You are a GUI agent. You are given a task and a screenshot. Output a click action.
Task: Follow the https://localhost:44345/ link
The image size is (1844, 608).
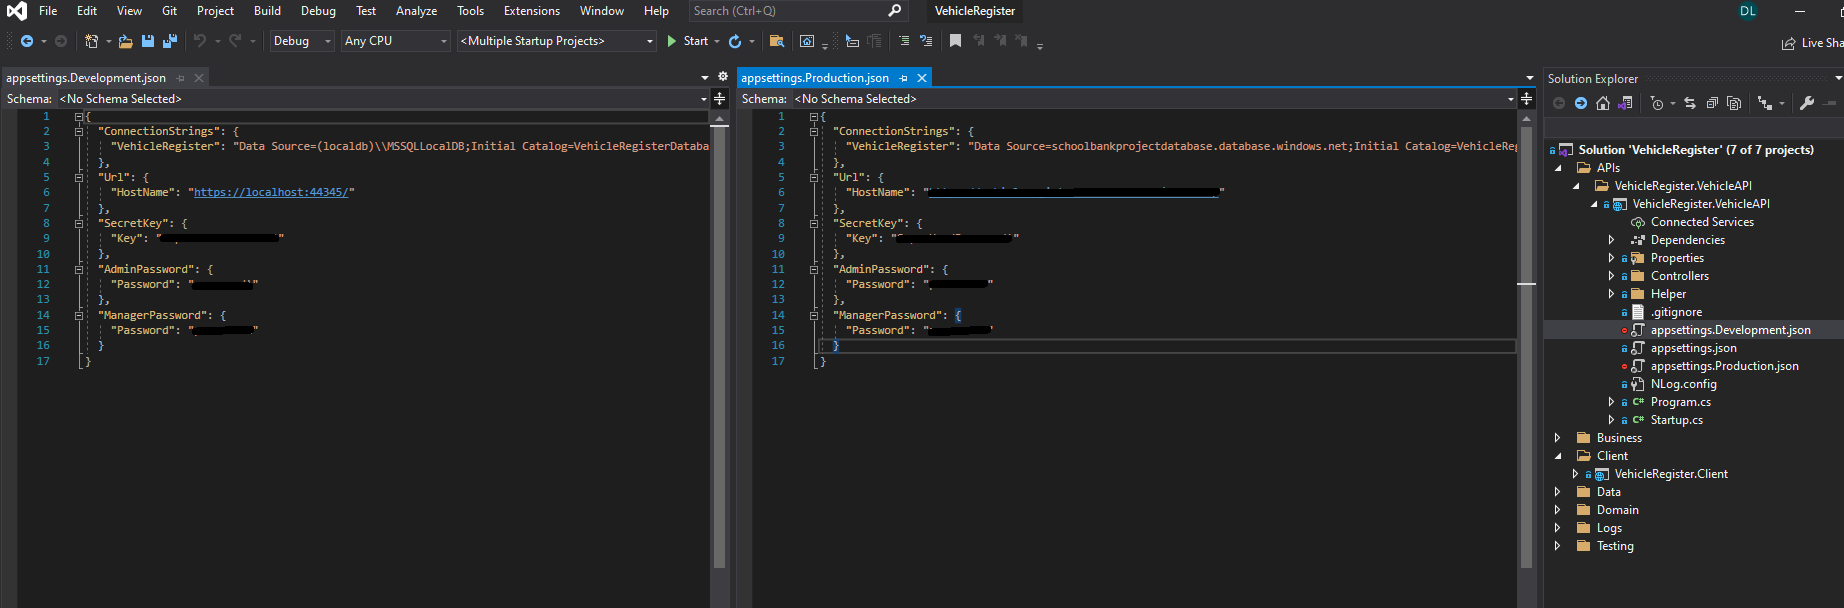point(271,192)
